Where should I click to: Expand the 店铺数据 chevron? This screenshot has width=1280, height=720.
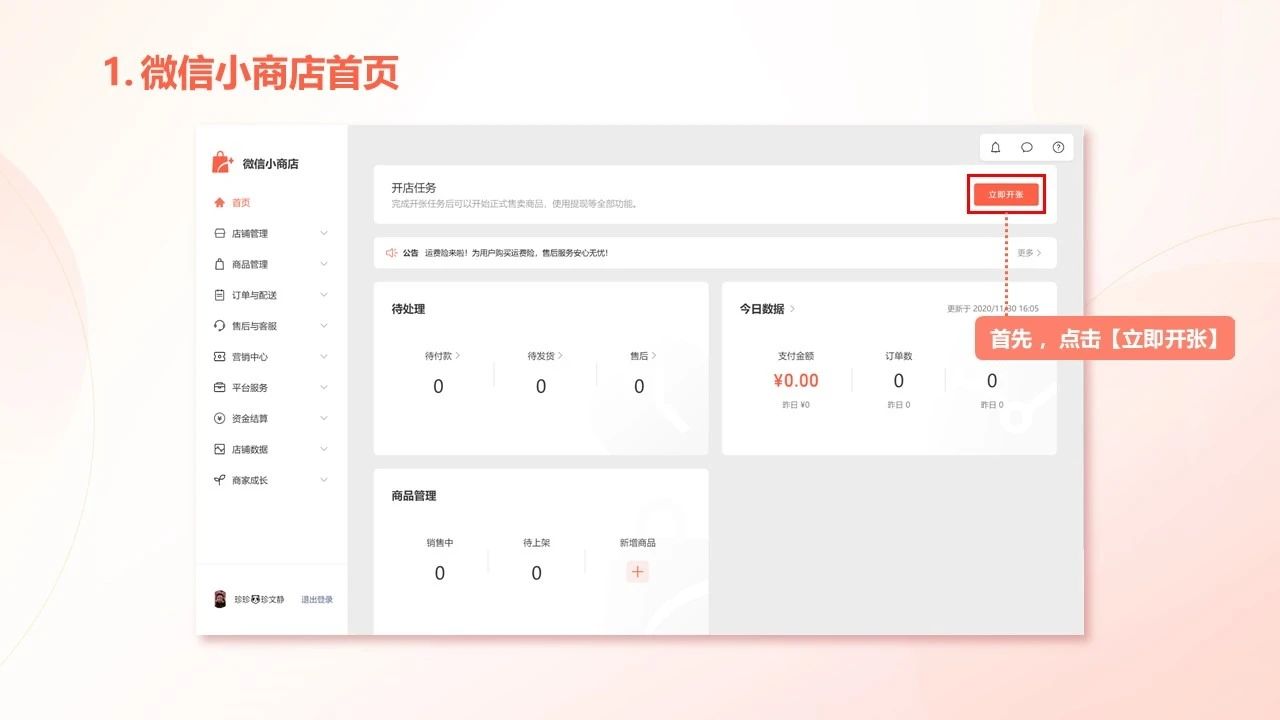(324, 449)
